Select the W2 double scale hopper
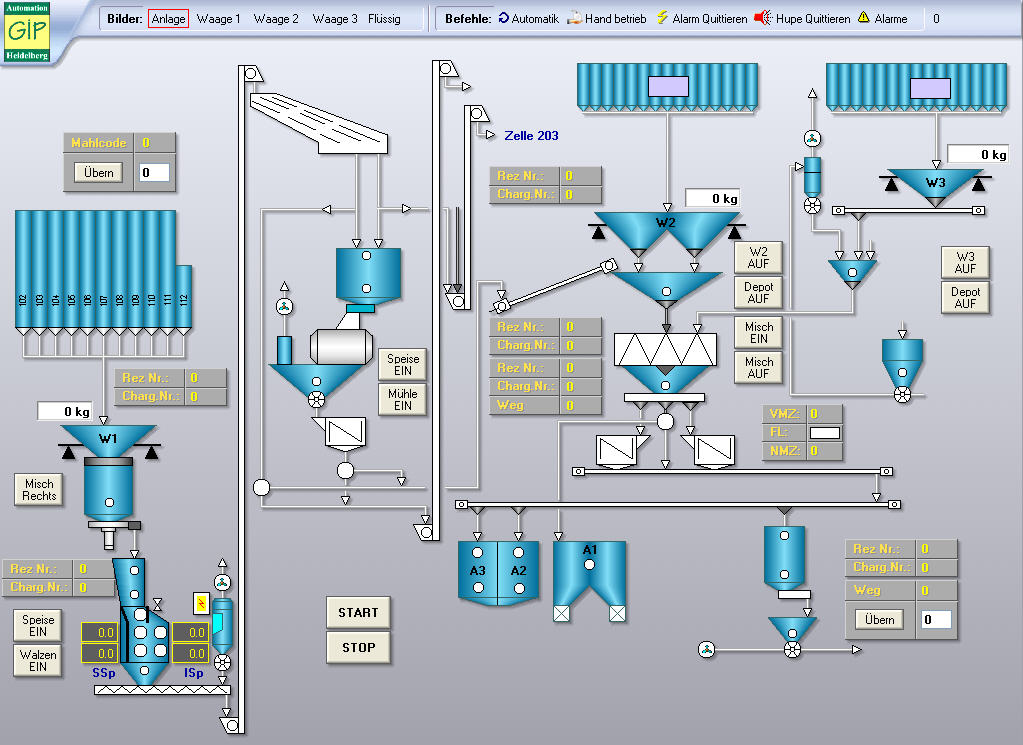Screen dimensions: 1023x745 pos(665,232)
